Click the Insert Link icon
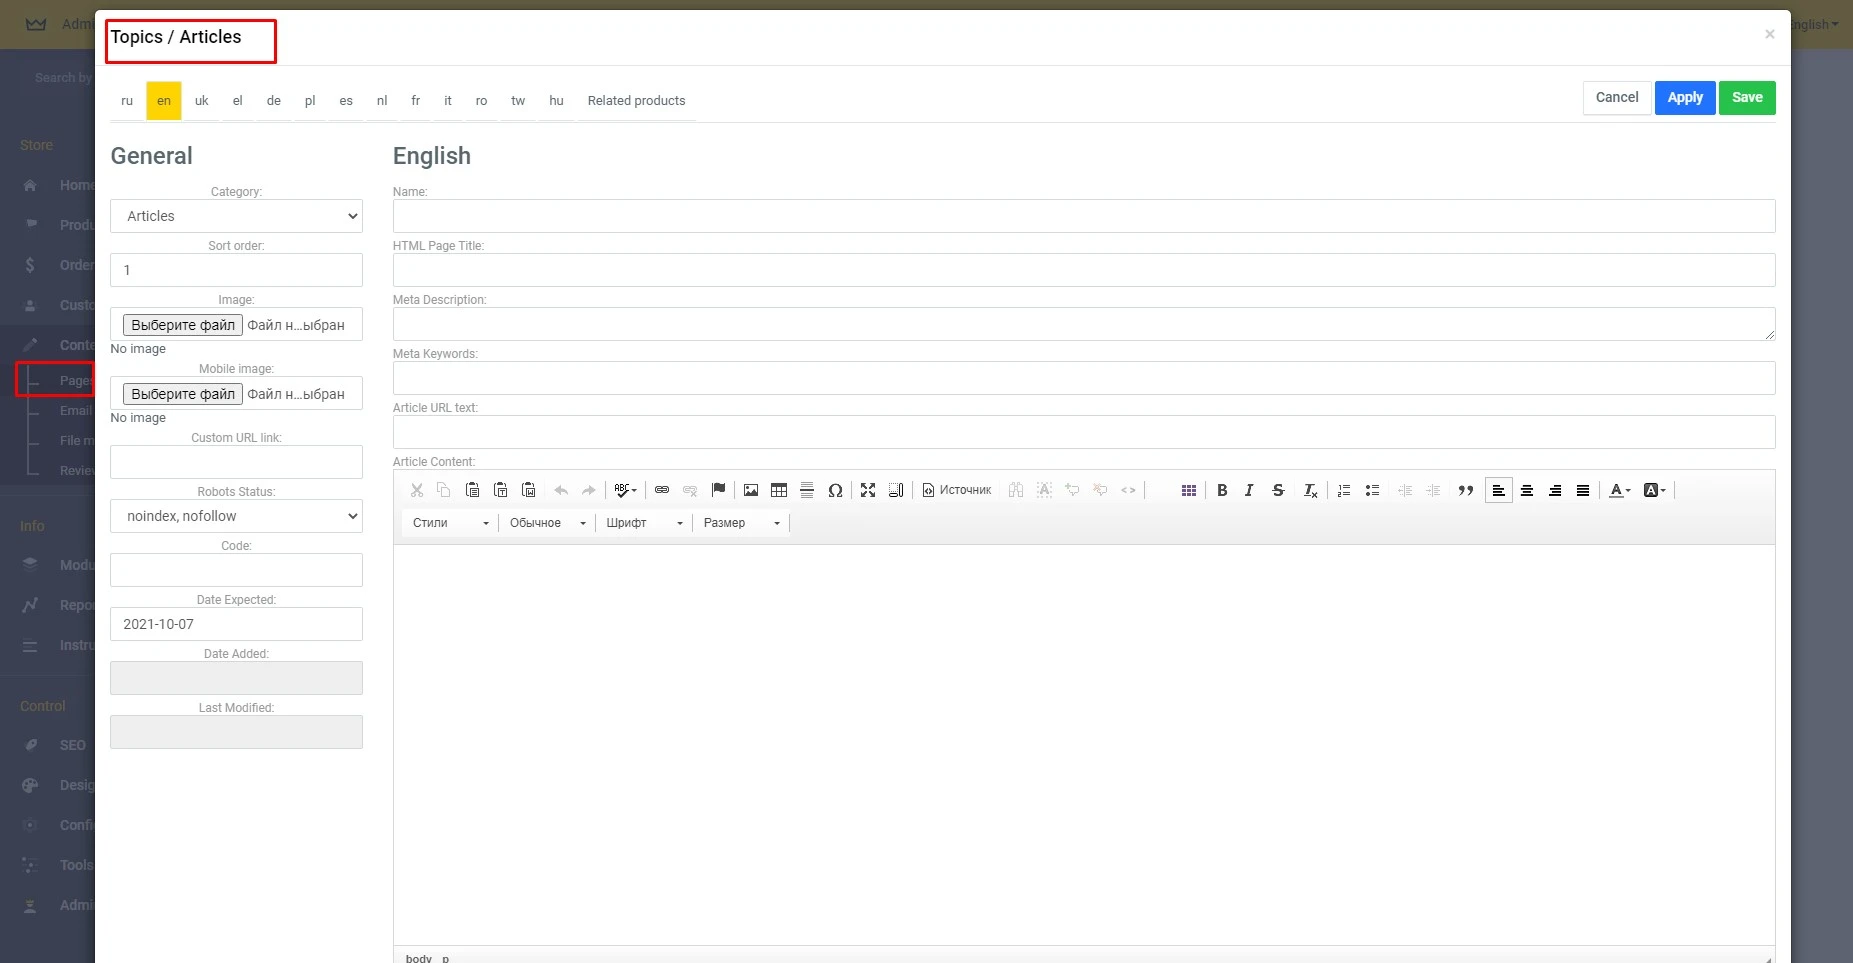 click(x=662, y=490)
